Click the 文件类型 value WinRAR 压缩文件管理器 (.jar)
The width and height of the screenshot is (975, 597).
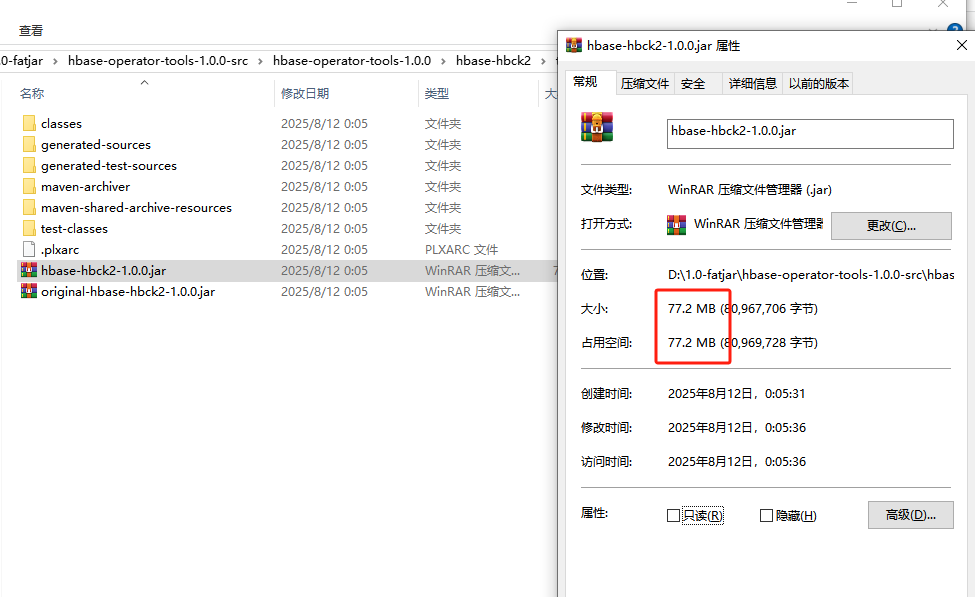point(750,190)
